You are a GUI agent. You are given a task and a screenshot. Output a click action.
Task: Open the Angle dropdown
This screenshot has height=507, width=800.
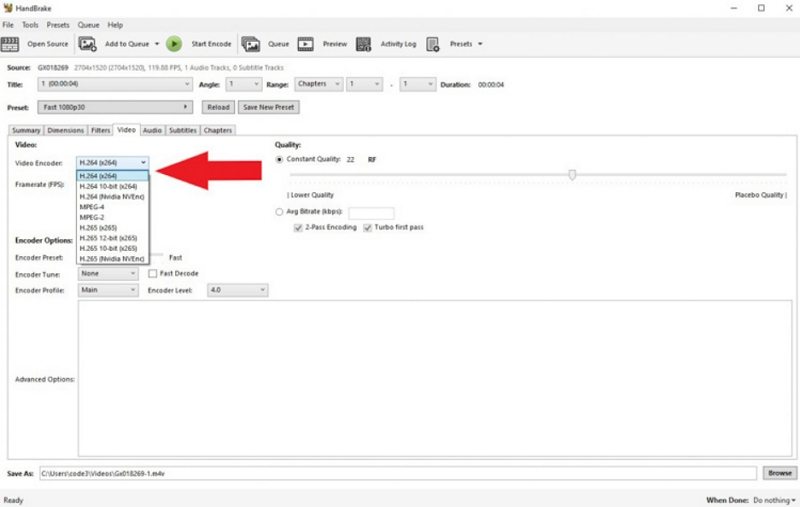[244, 84]
